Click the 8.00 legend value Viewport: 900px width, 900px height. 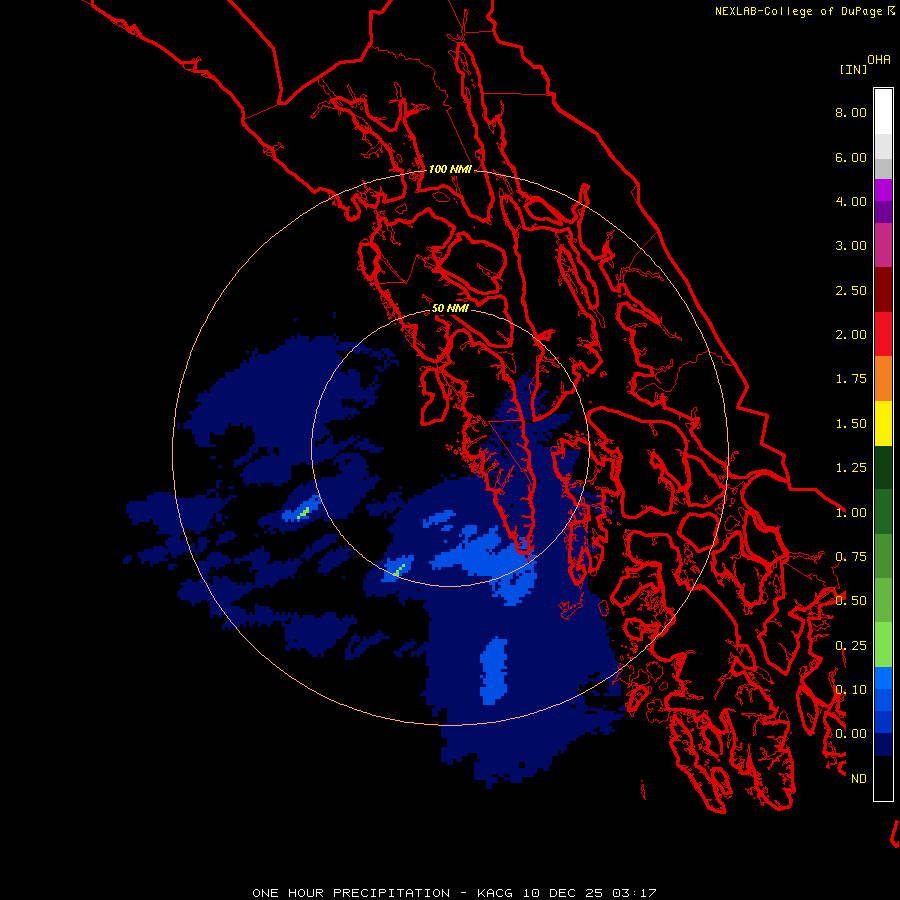851,112
